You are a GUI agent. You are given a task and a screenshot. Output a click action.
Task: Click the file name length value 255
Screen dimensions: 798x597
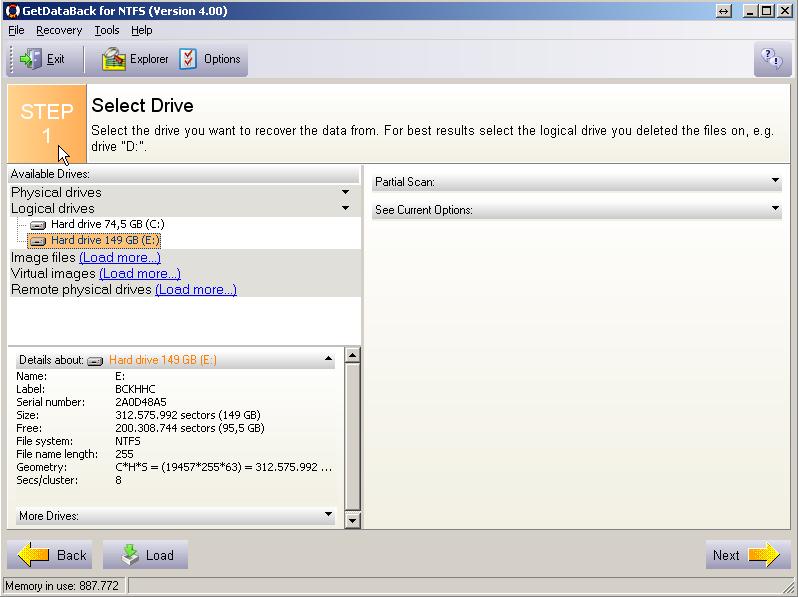[124, 454]
